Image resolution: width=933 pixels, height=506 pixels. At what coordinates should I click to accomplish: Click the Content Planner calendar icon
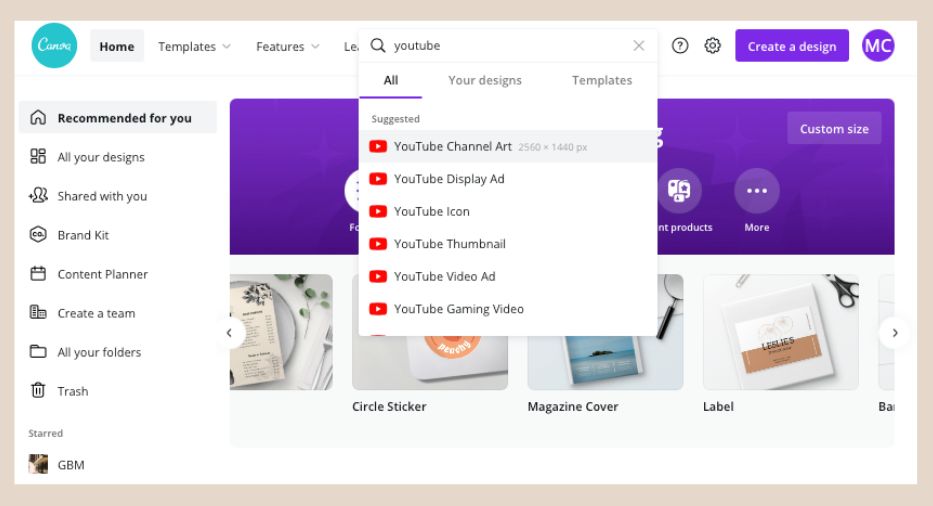(x=38, y=274)
